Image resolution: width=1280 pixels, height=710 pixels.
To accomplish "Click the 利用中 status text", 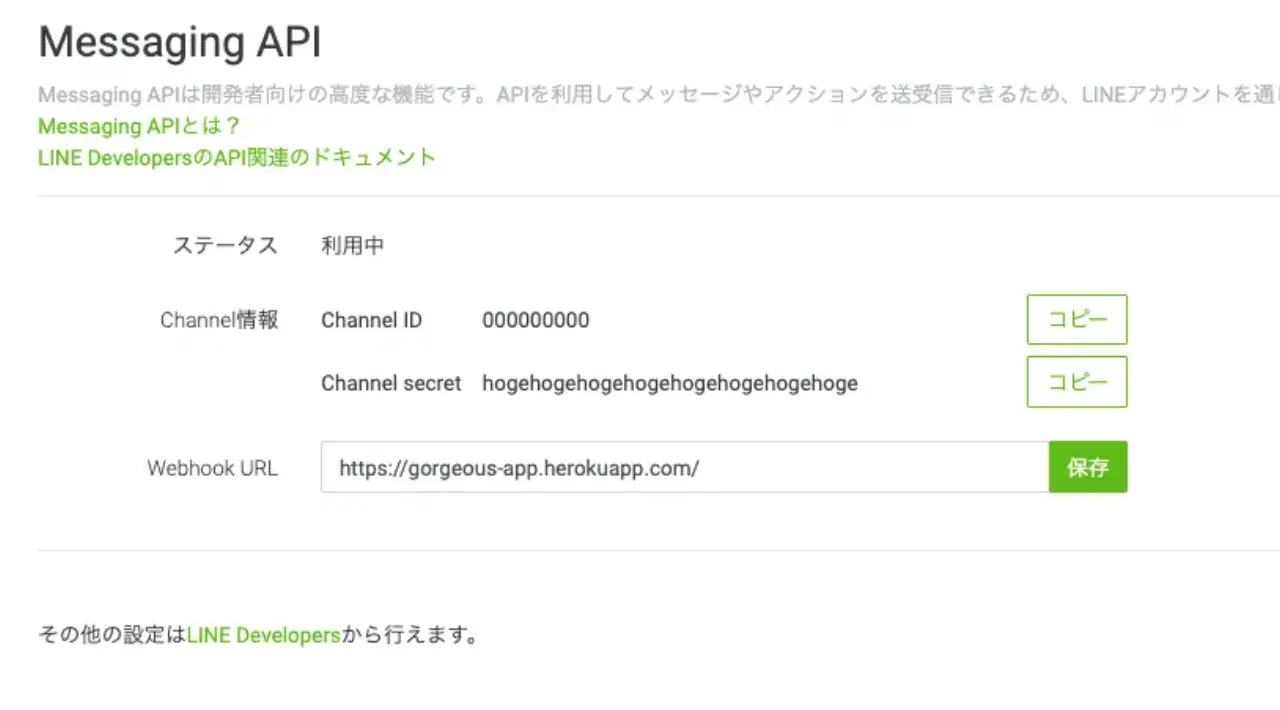I will 352,245.
